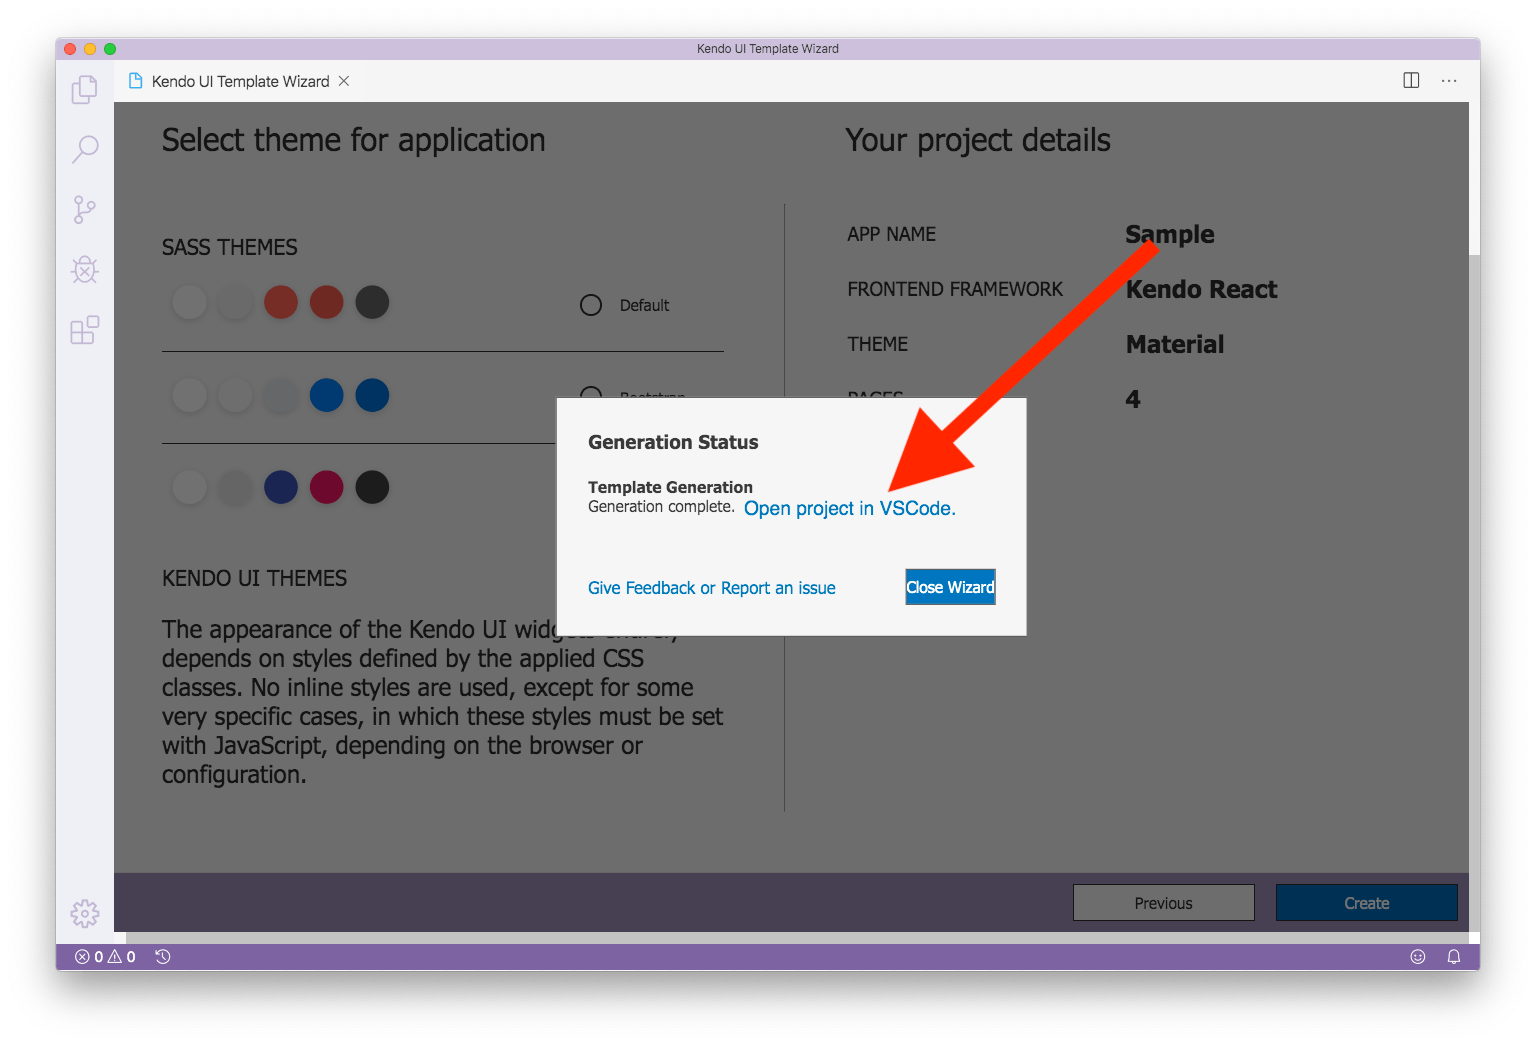Click first red swatch in Default theme row
1536x1045 pixels.
click(x=281, y=302)
